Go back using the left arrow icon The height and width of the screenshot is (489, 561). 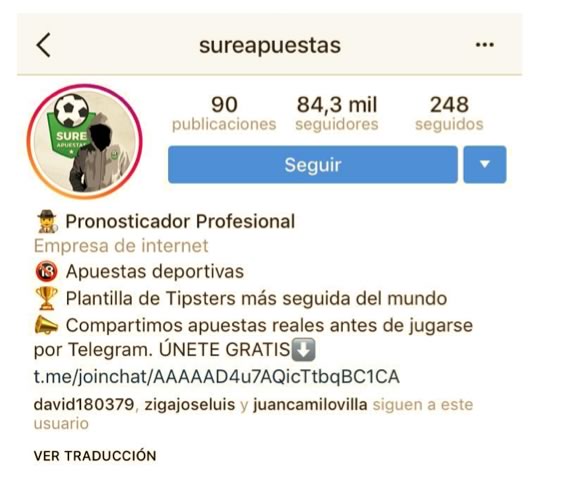tap(43, 45)
